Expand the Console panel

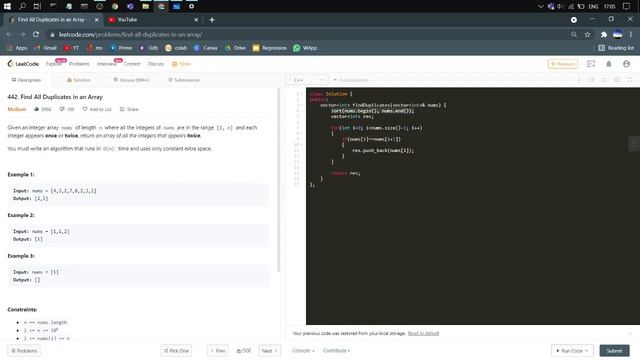pos(303,351)
